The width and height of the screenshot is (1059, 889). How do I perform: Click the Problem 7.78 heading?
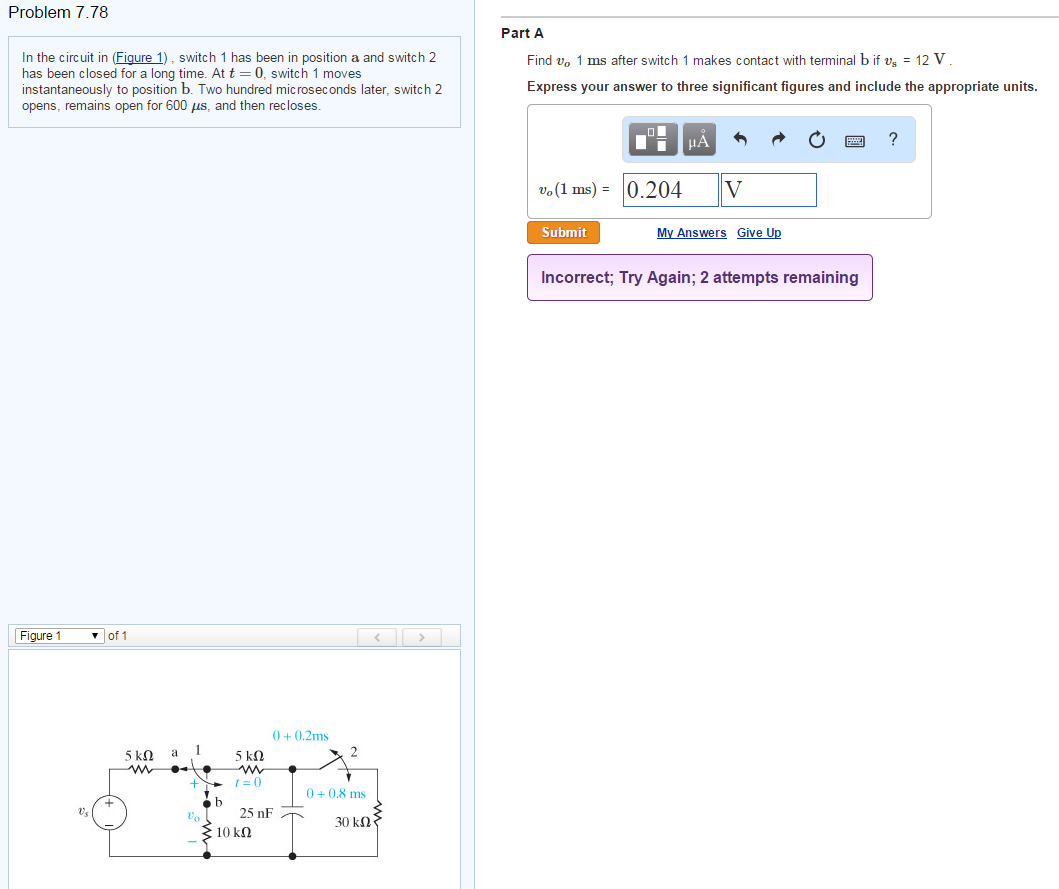[58, 13]
